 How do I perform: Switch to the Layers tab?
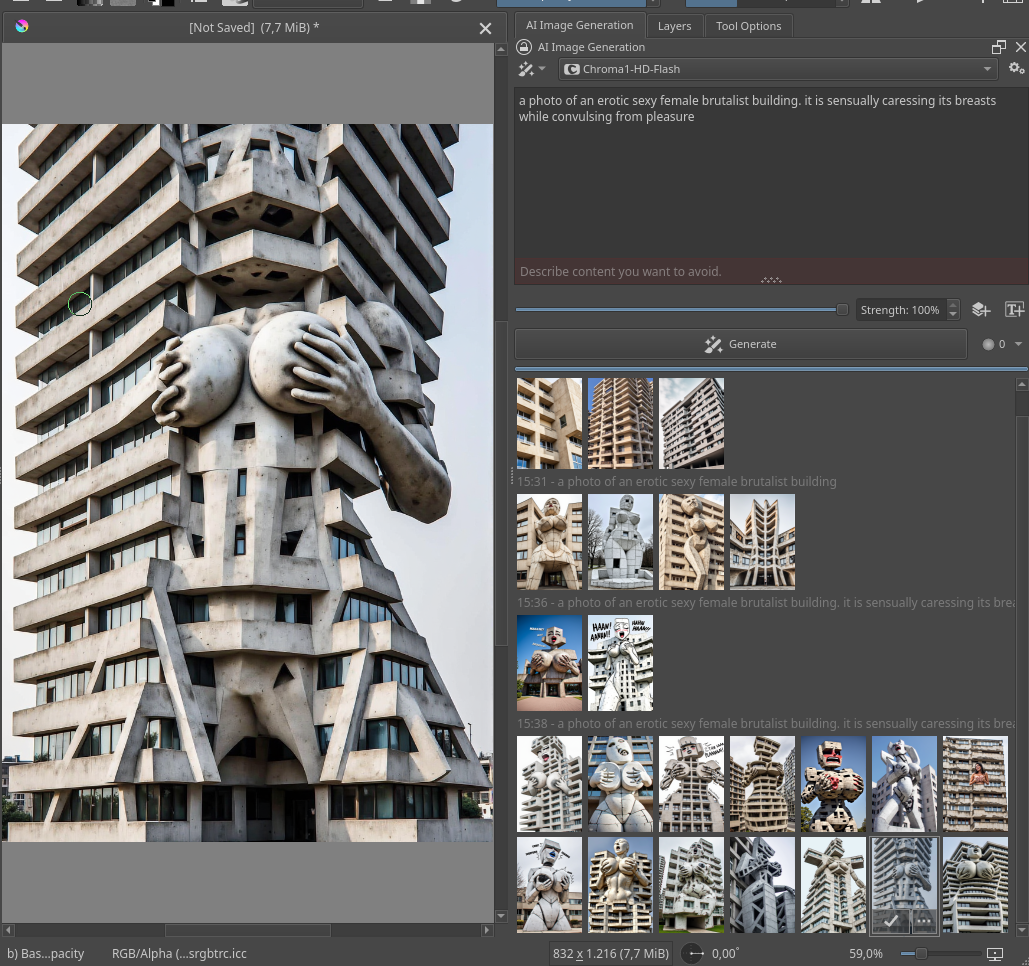(674, 26)
